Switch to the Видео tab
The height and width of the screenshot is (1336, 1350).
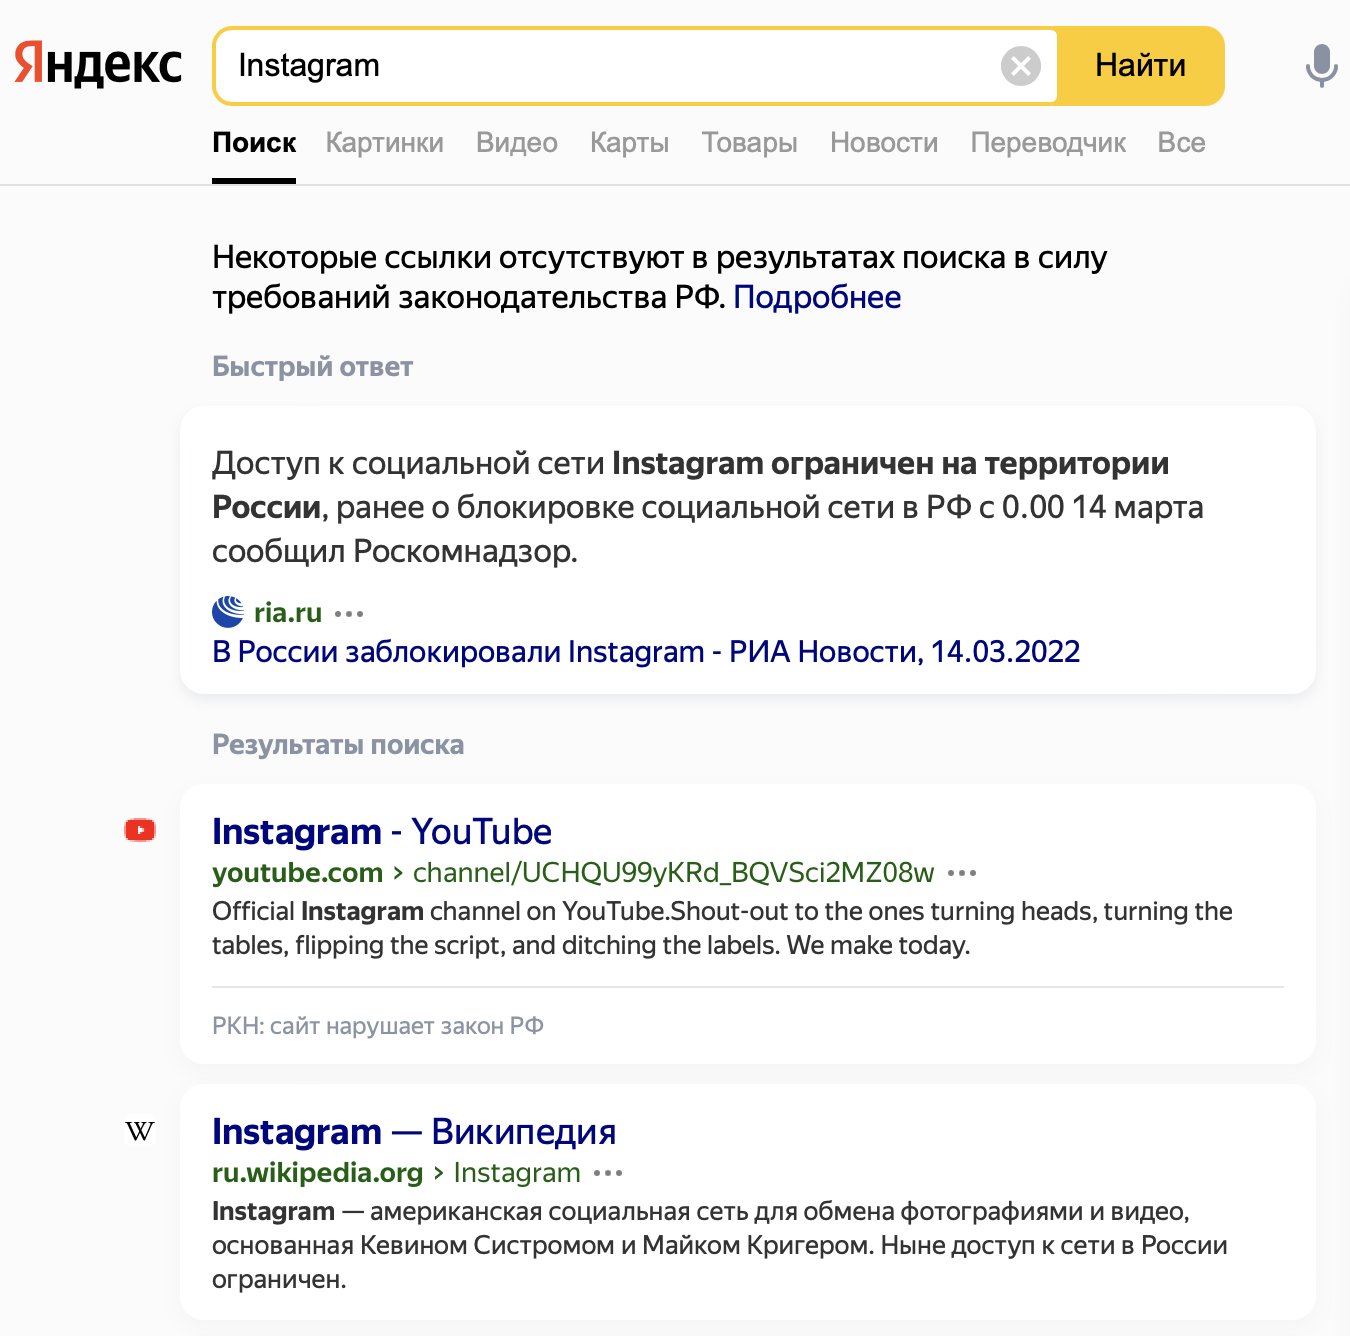click(x=517, y=143)
